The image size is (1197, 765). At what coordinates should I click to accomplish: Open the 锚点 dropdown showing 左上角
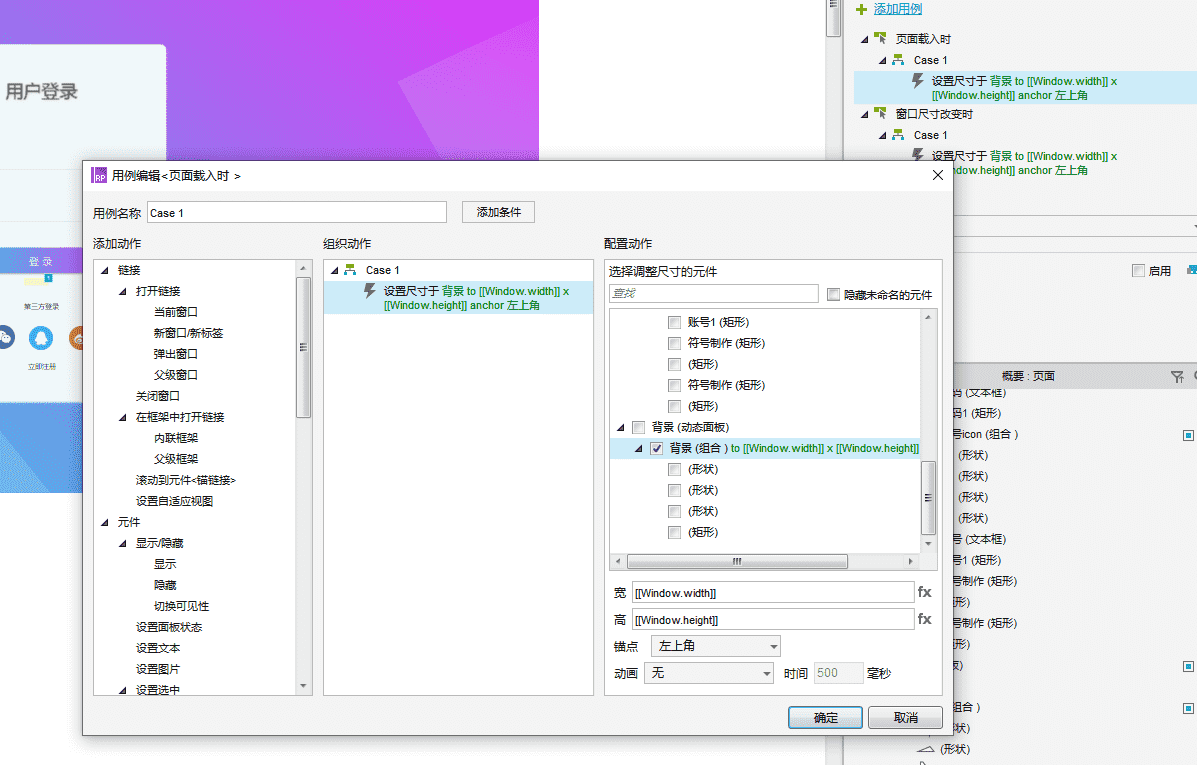click(715, 646)
